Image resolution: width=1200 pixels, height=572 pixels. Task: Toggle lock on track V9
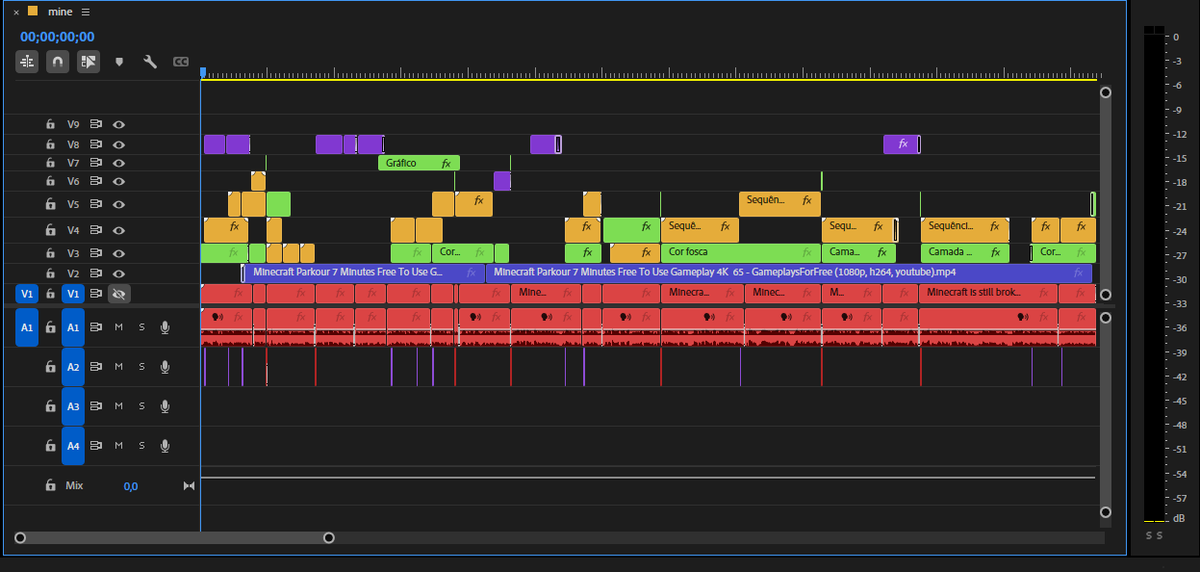point(49,125)
